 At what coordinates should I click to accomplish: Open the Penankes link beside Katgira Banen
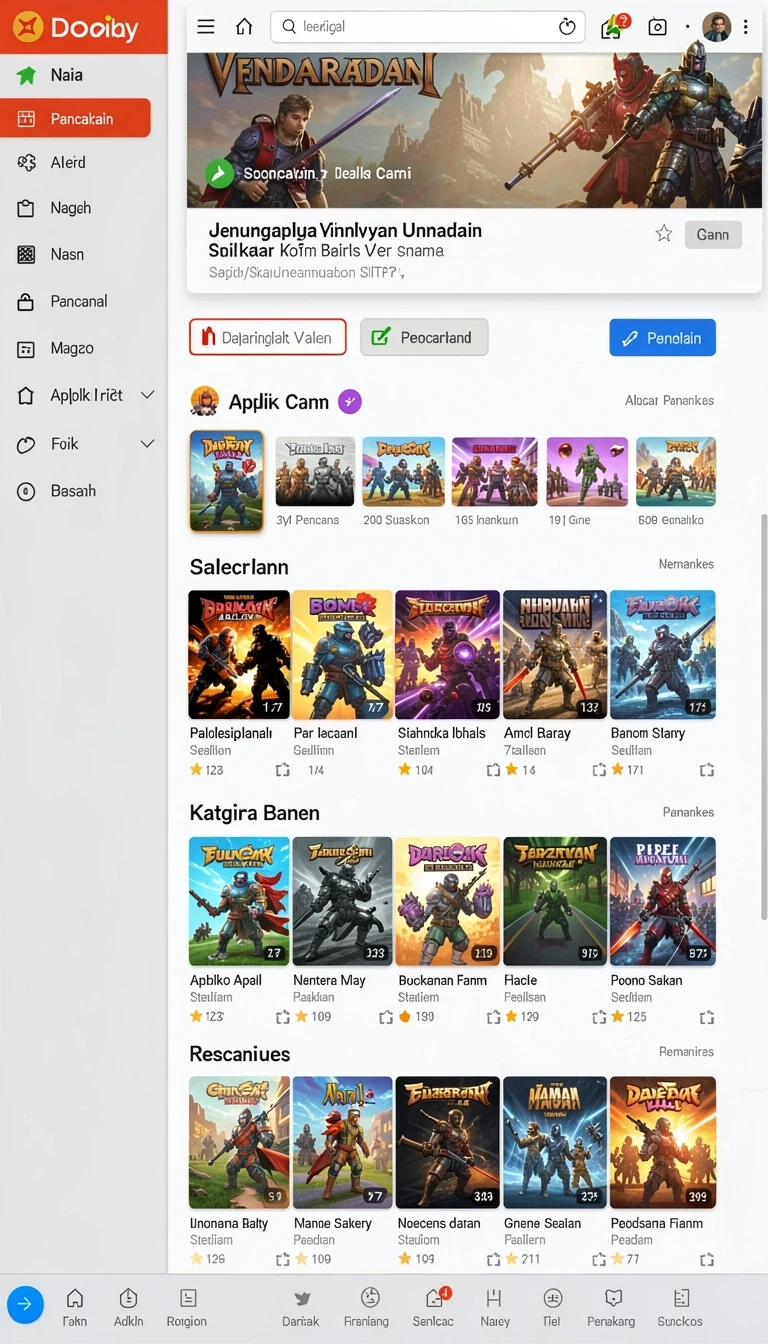pyautogui.click(x=688, y=812)
